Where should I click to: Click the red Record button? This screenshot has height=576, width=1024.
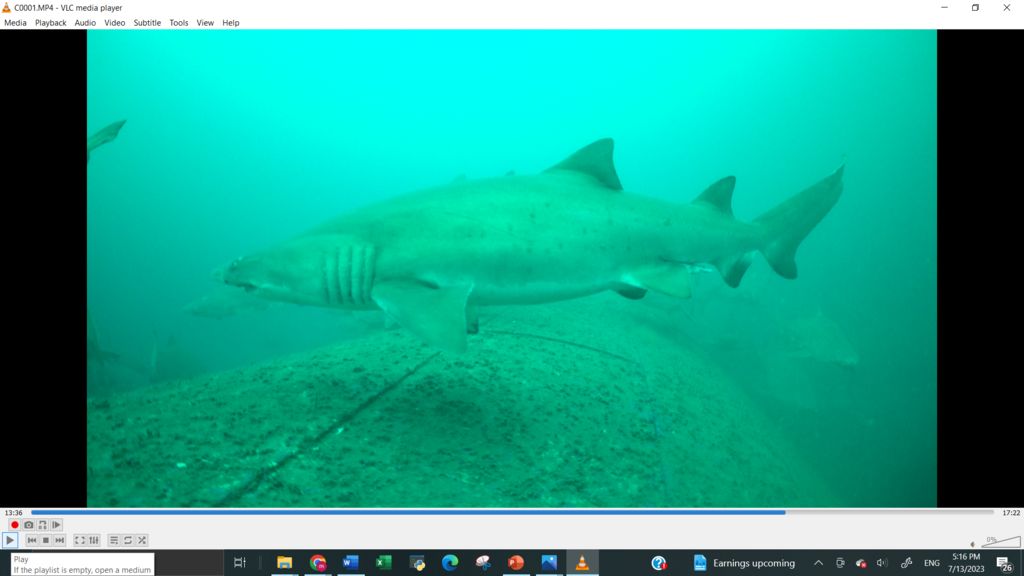(15, 525)
